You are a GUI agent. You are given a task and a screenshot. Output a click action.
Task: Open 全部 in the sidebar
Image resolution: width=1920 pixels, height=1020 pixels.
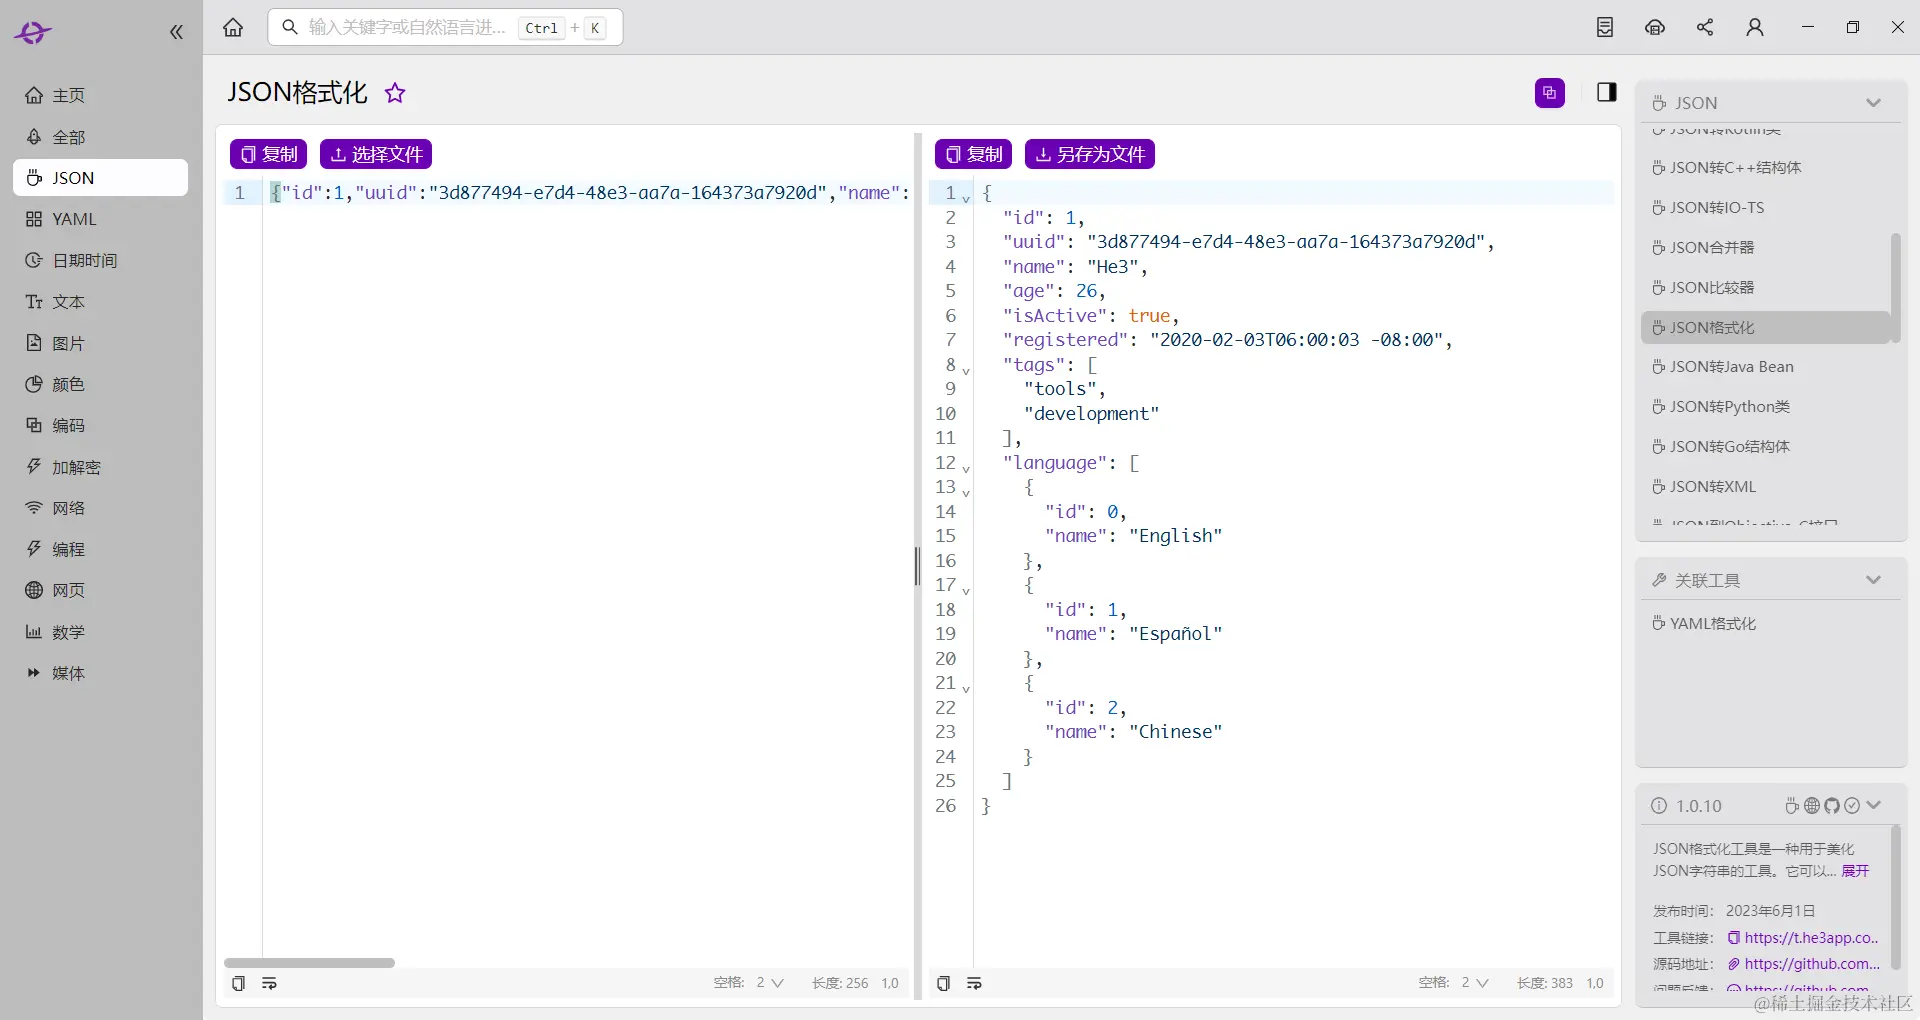coord(100,137)
